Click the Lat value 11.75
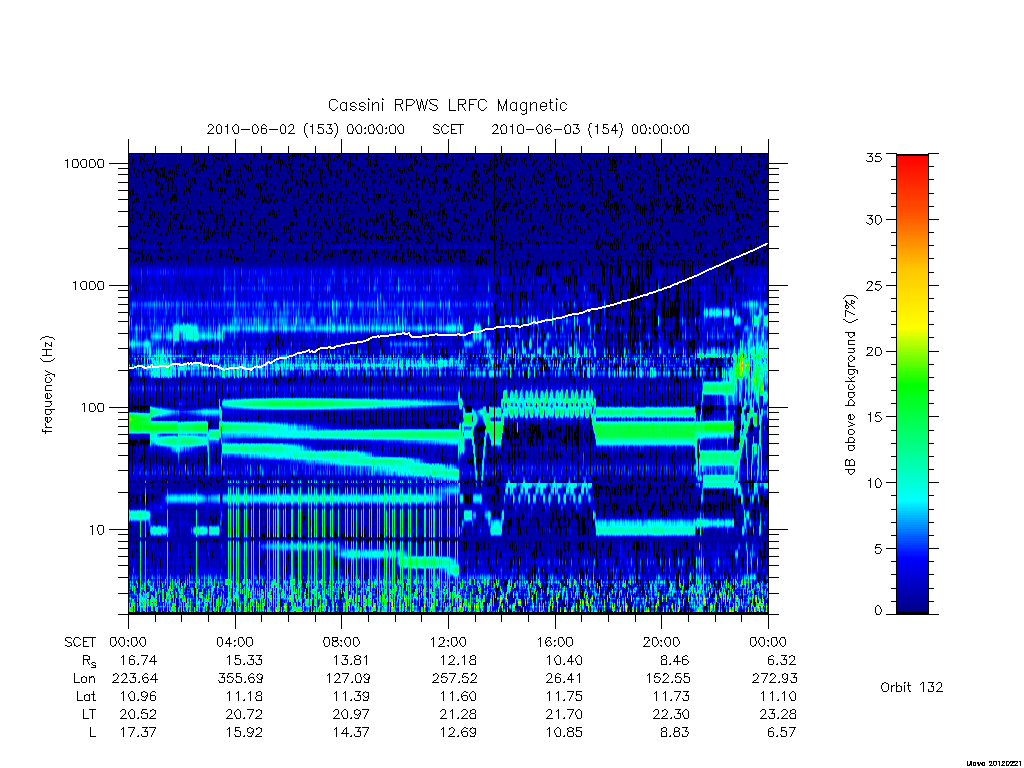Image resolution: width=1024 pixels, height=768 pixels. (566, 696)
